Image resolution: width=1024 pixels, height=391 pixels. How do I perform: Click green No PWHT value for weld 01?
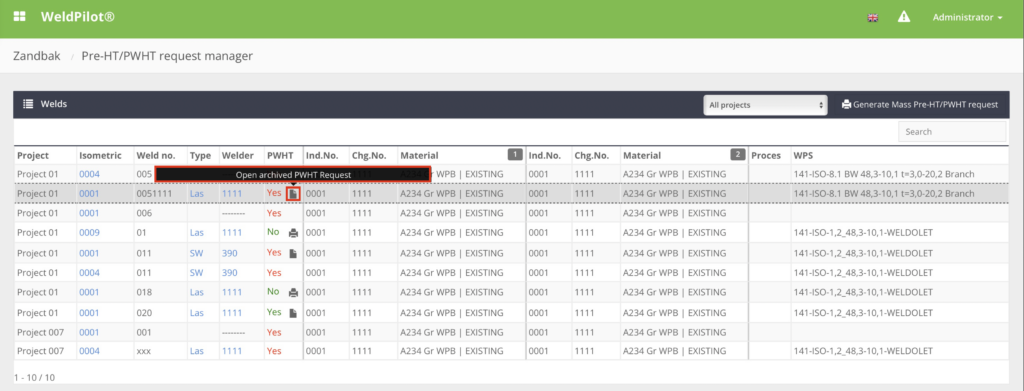[x=273, y=232]
